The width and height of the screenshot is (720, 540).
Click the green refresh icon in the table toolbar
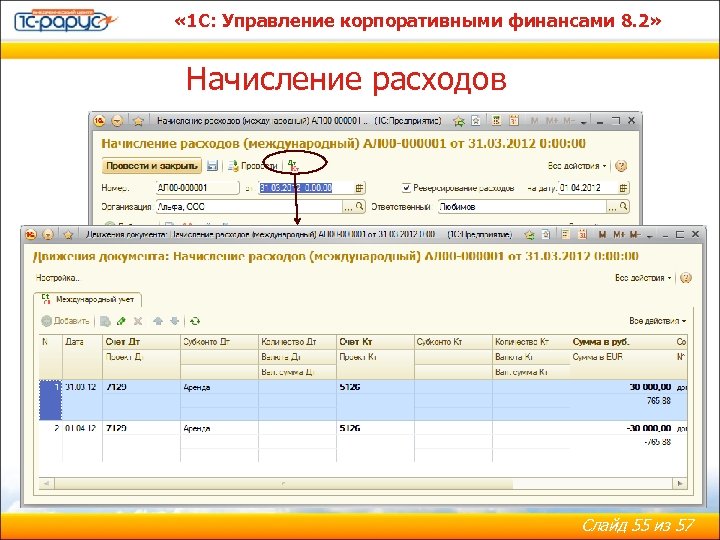(x=195, y=321)
